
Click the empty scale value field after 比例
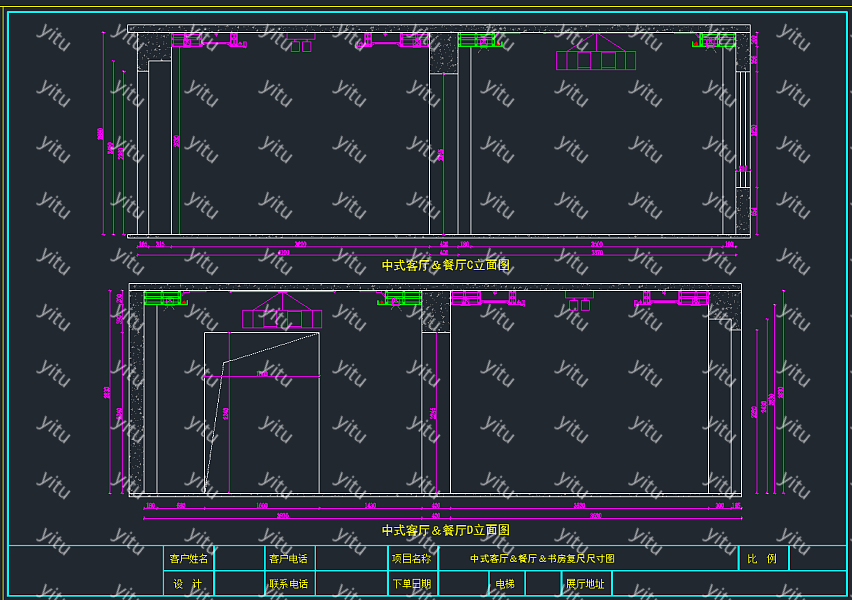pyautogui.click(x=816, y=559)
